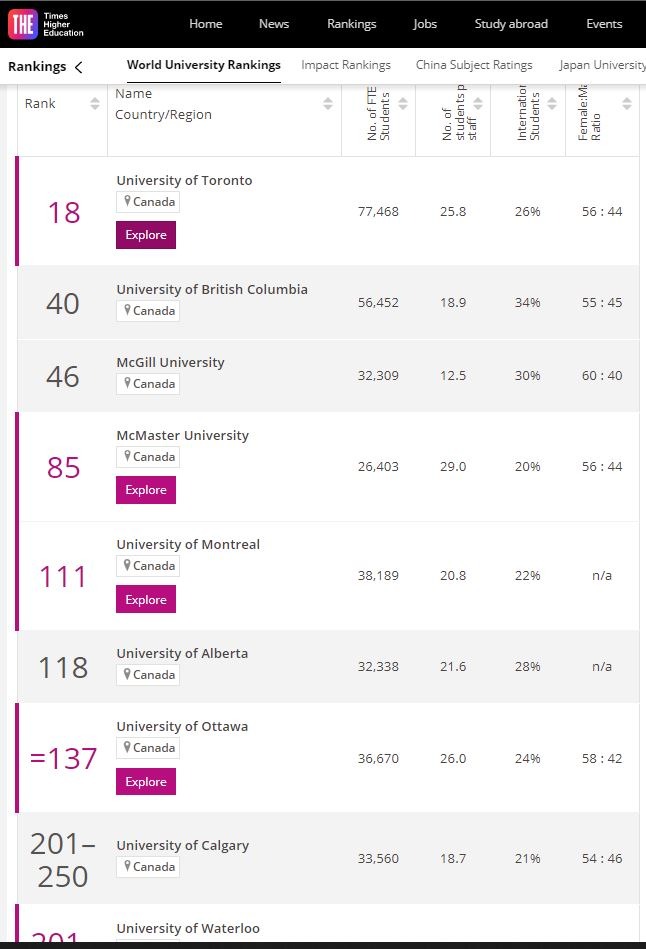The width and height of the screenshot is (646, 949).
Task: Switch to the Impact Rankings tab
Action: coord(346,65)
